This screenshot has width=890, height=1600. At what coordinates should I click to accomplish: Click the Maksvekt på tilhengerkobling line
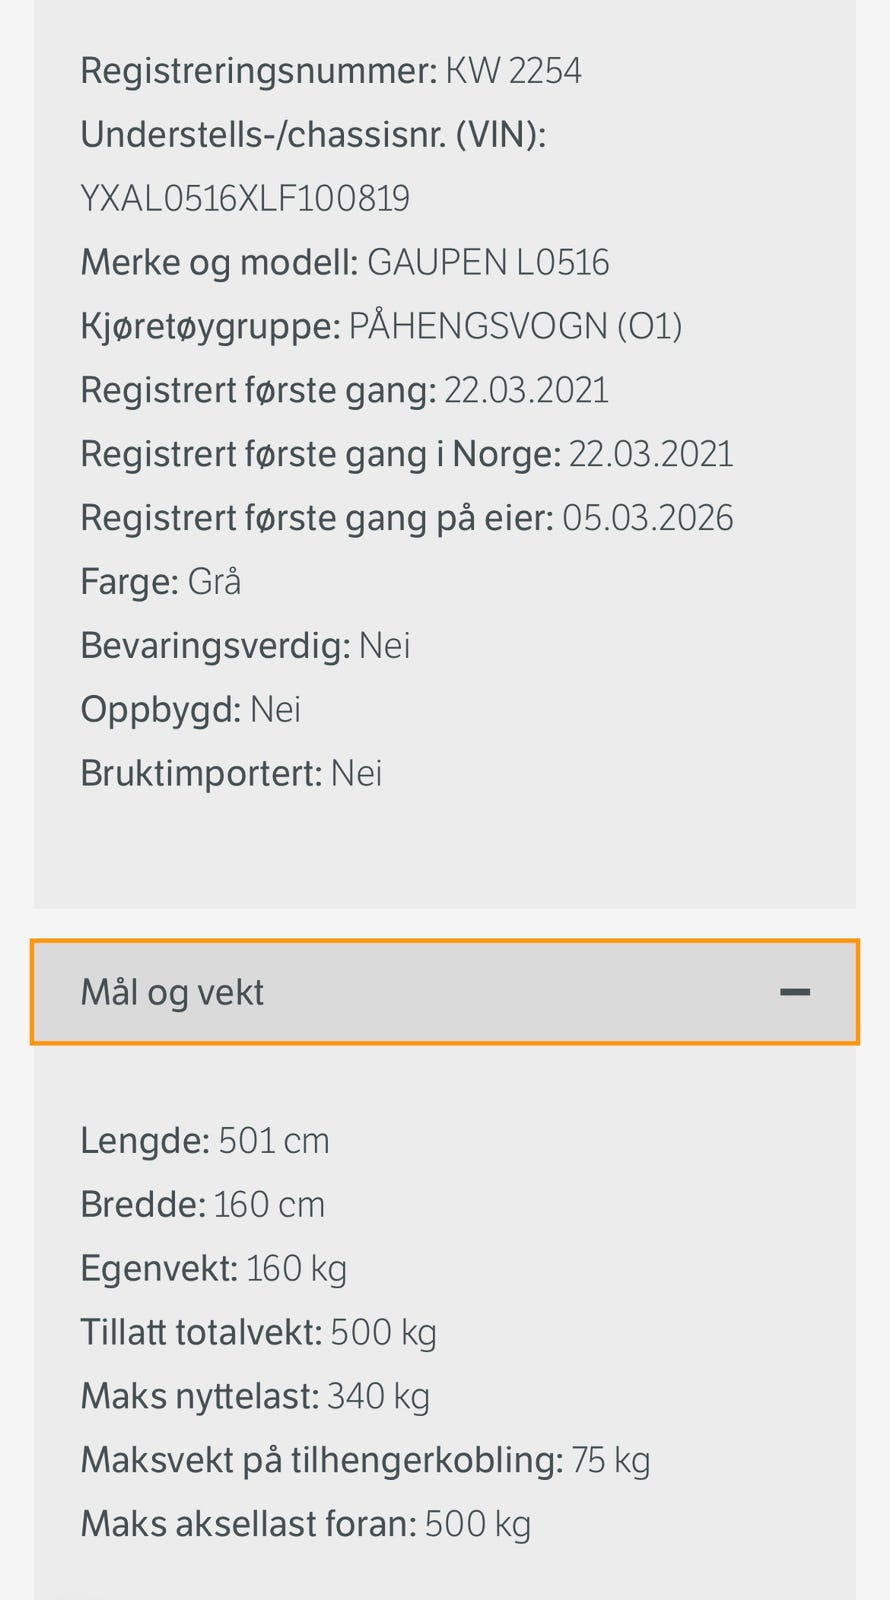pos(365,1461)
